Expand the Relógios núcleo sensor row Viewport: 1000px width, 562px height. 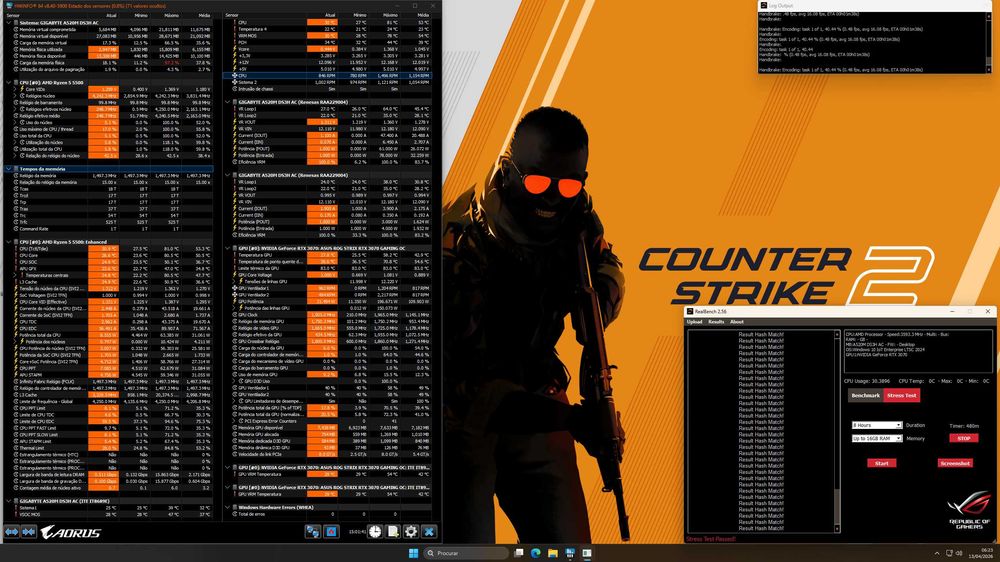pyautogui.click(x=15, y=96)
